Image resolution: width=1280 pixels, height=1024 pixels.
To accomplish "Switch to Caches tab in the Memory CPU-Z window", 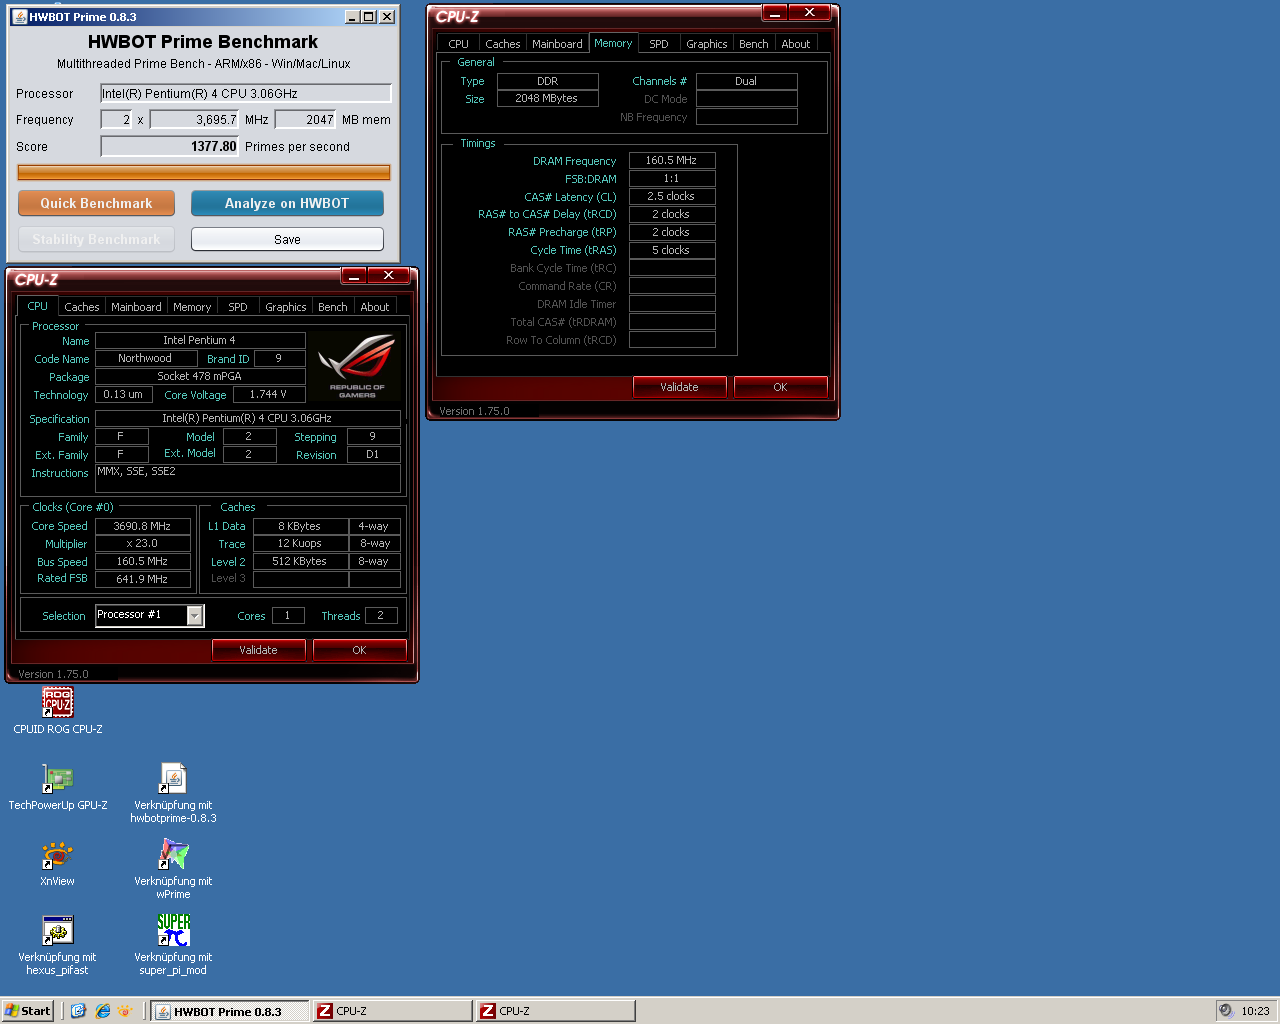I will tap(503, 44).
